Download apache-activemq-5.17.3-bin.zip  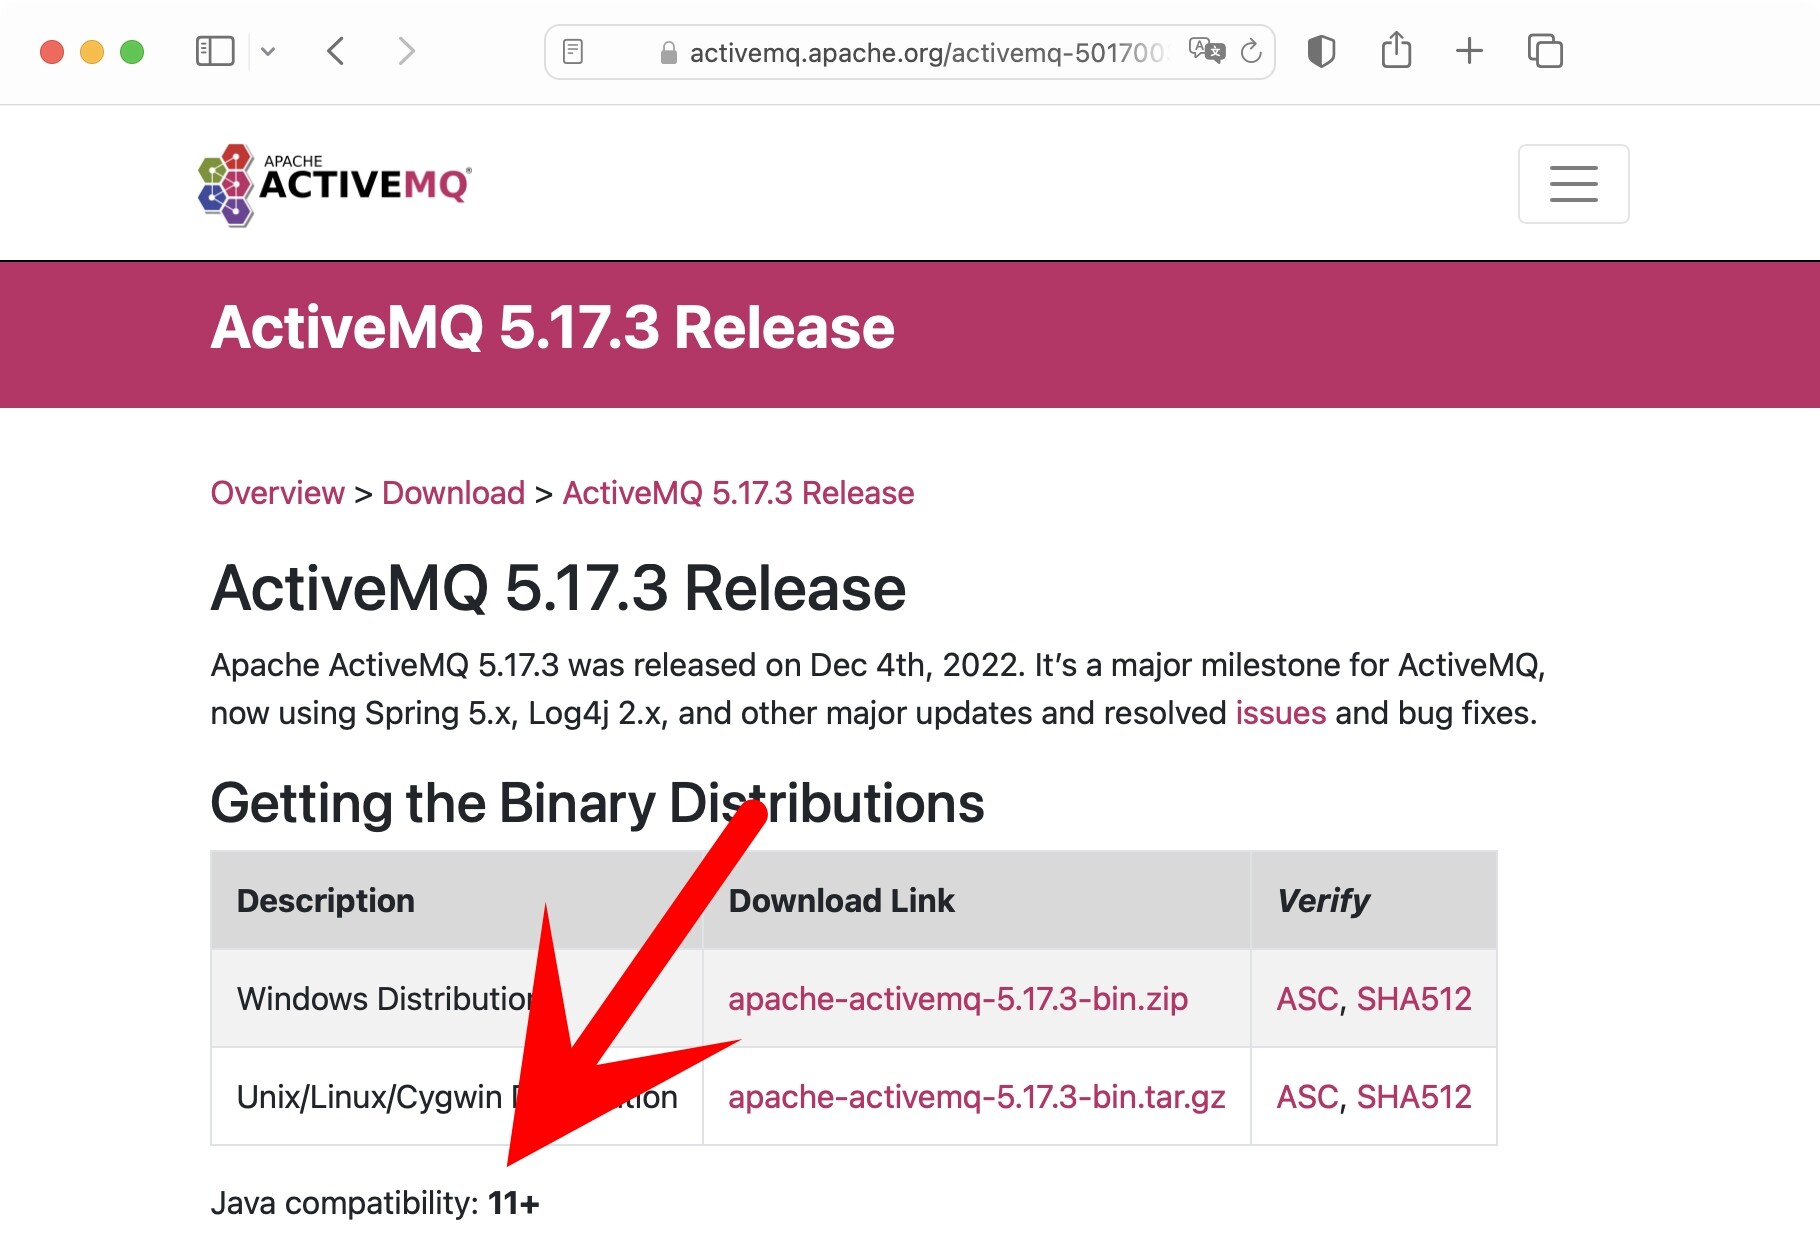(957, 999)
